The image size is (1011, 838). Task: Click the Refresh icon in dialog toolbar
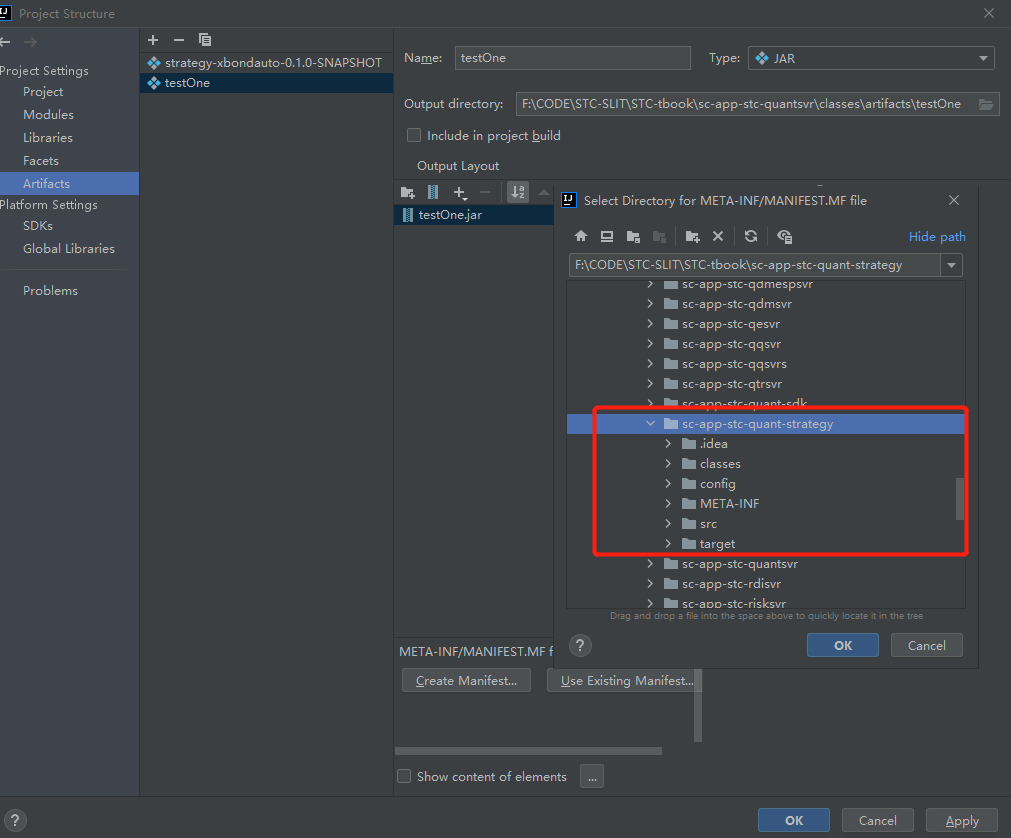pyautogui.click(x=751, y=236)
